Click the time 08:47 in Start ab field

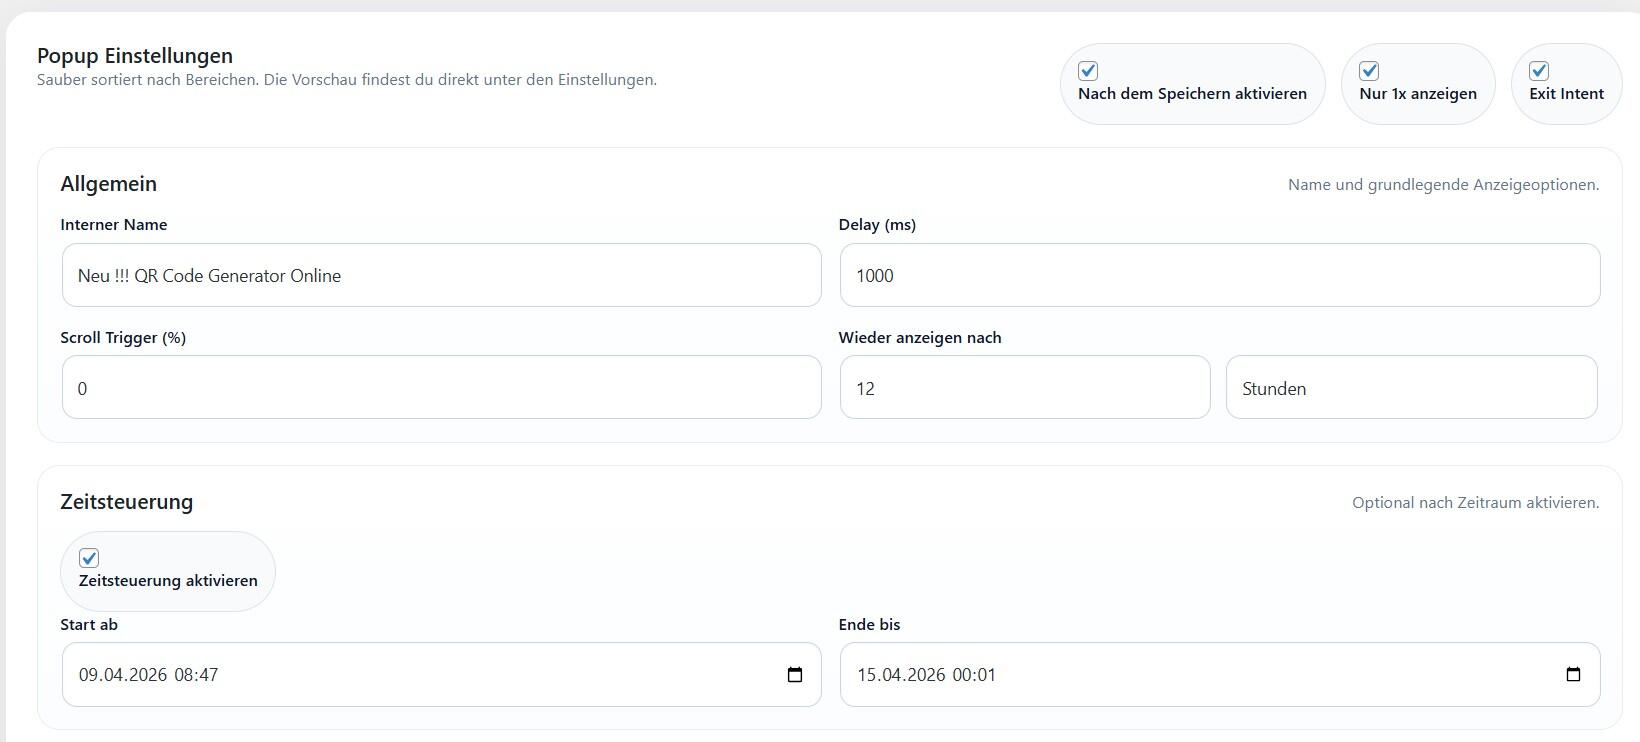196,675
